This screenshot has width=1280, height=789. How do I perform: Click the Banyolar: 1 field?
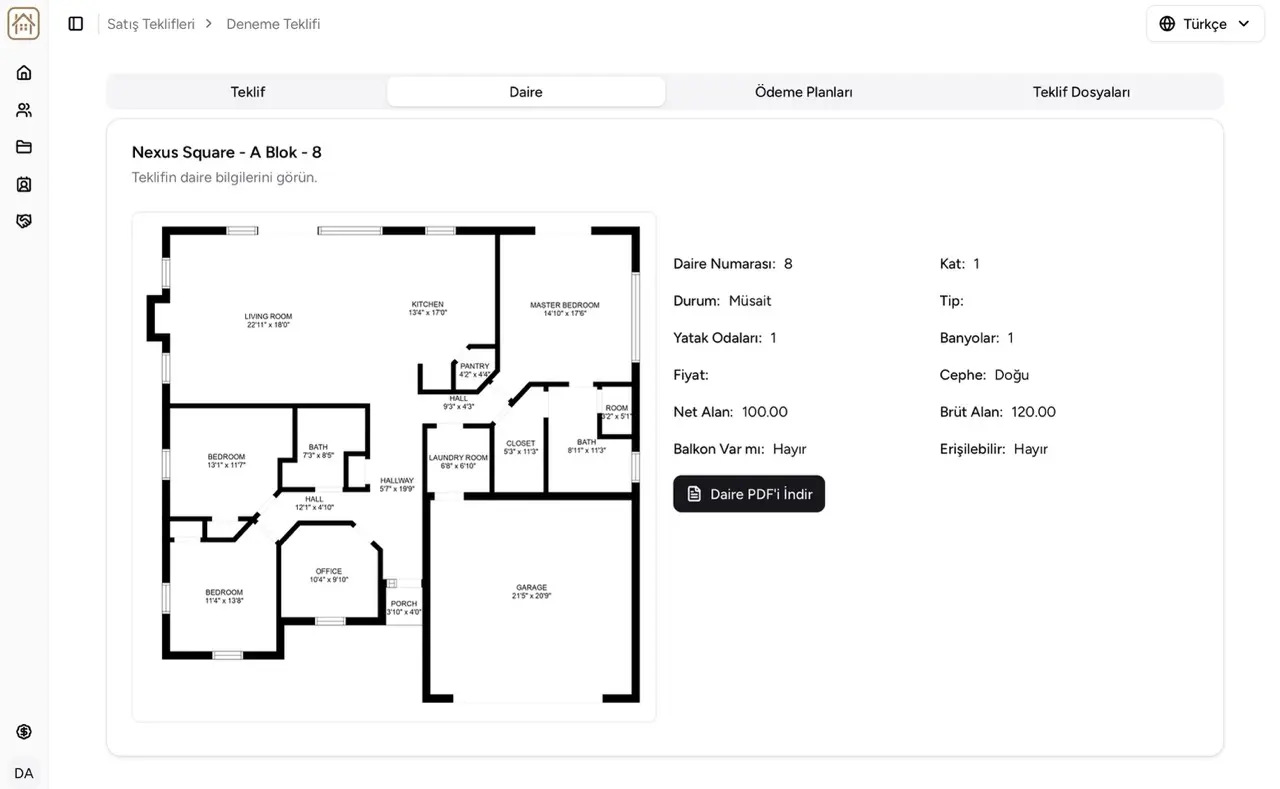coord(977,338)
